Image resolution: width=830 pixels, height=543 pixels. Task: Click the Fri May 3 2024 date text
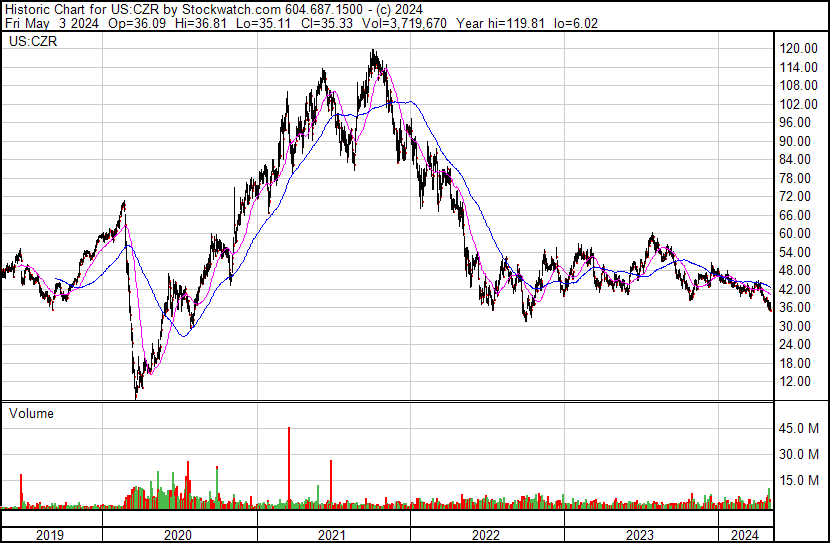click(47, 24)
